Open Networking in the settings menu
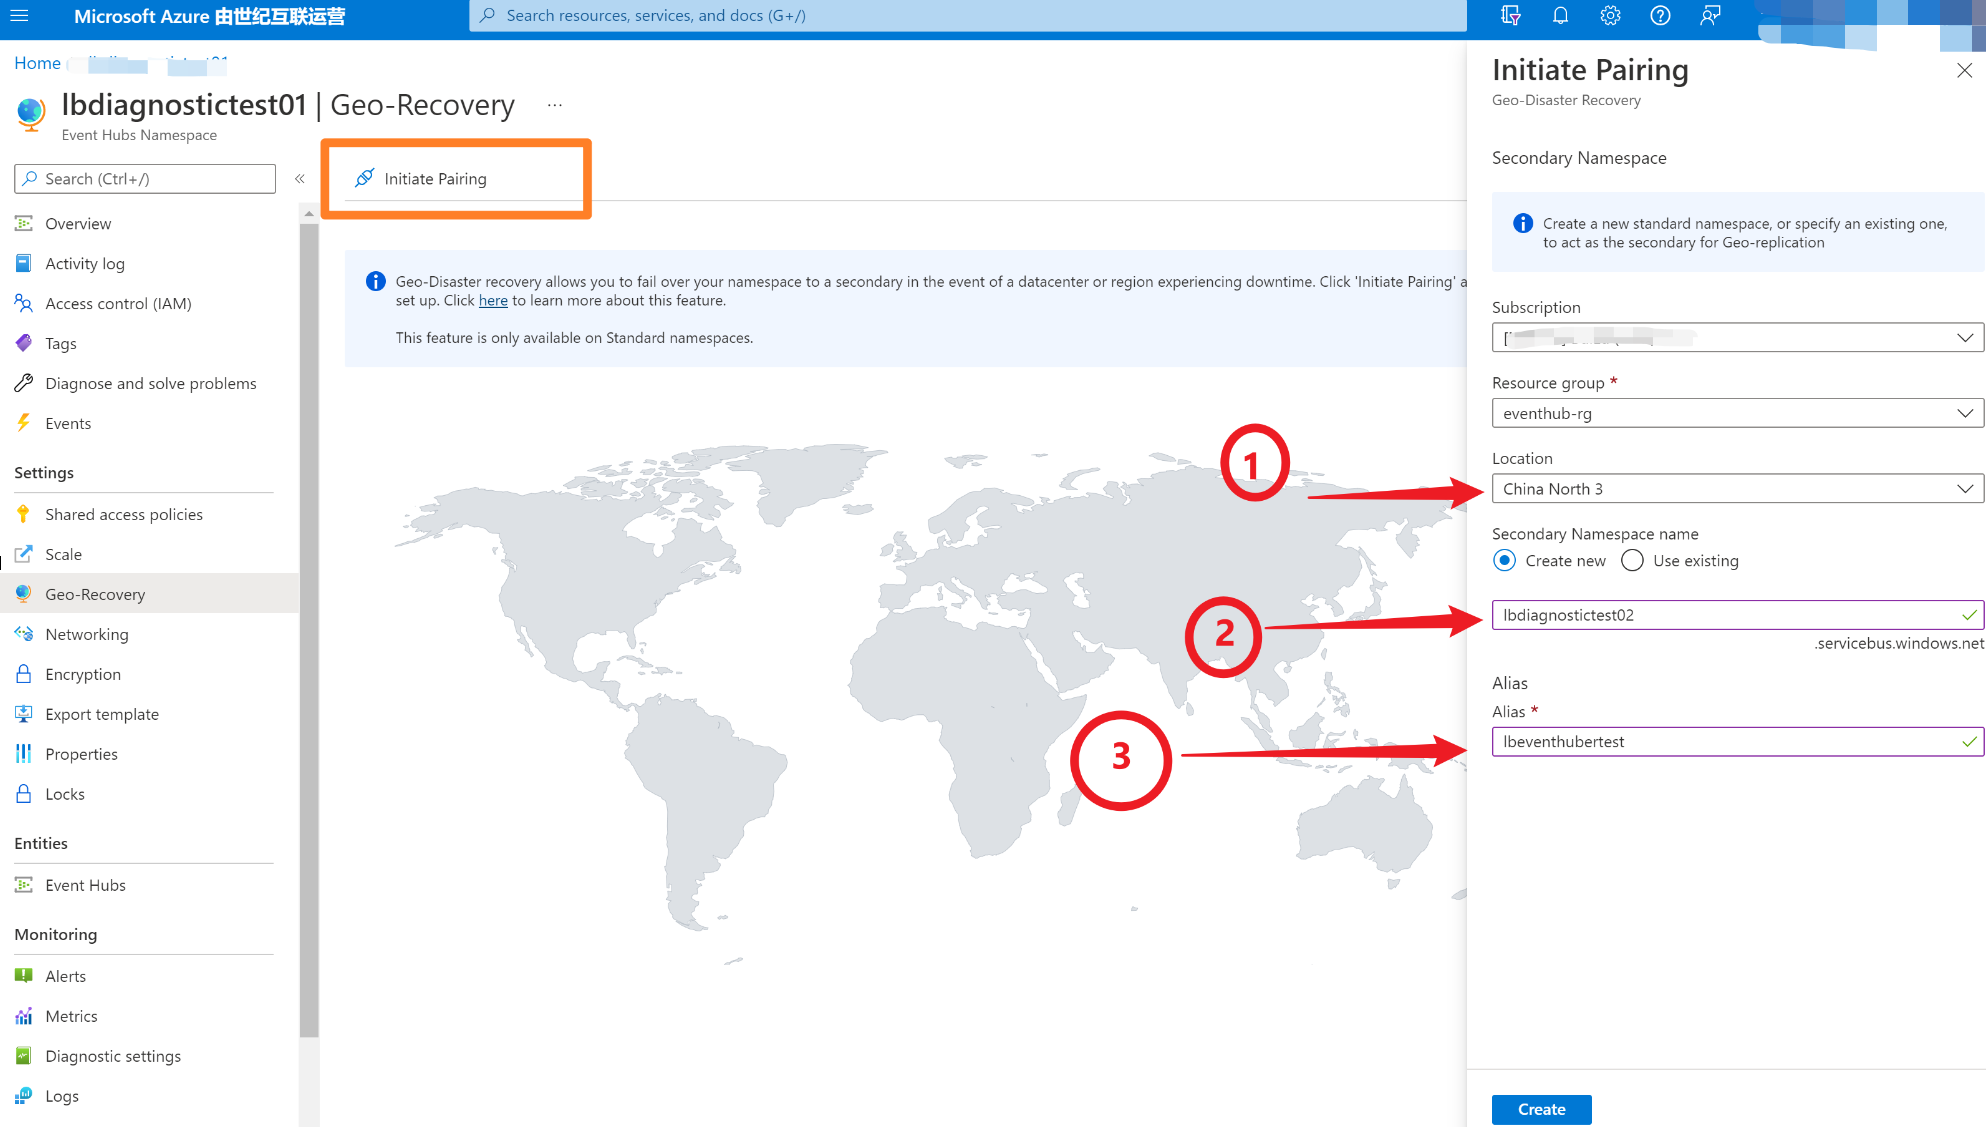 click(87, 634)
